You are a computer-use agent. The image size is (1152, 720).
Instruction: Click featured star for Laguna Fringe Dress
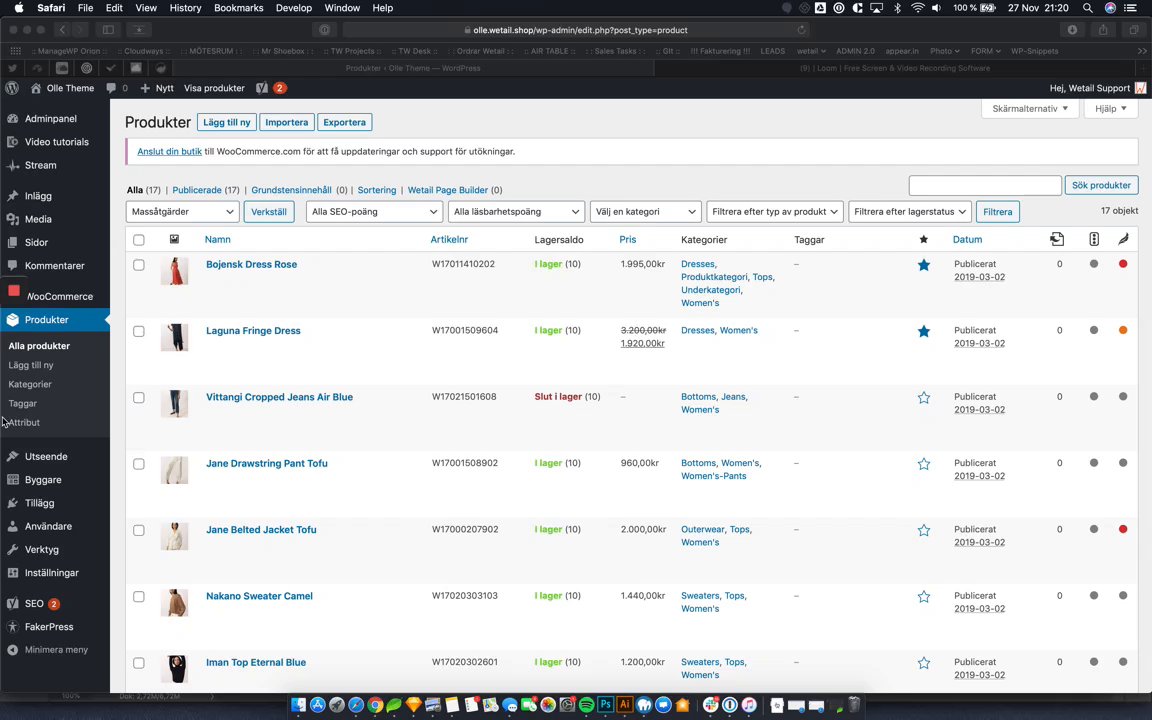924,331
